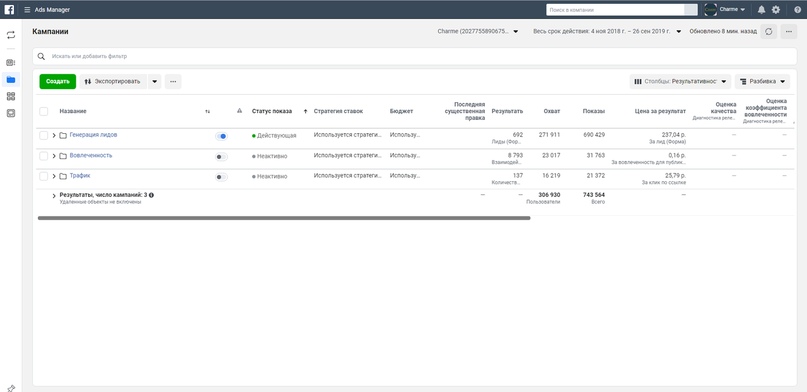
Task: Click the sidebar swap arrows icon
Action: click(x=11, y=35)
